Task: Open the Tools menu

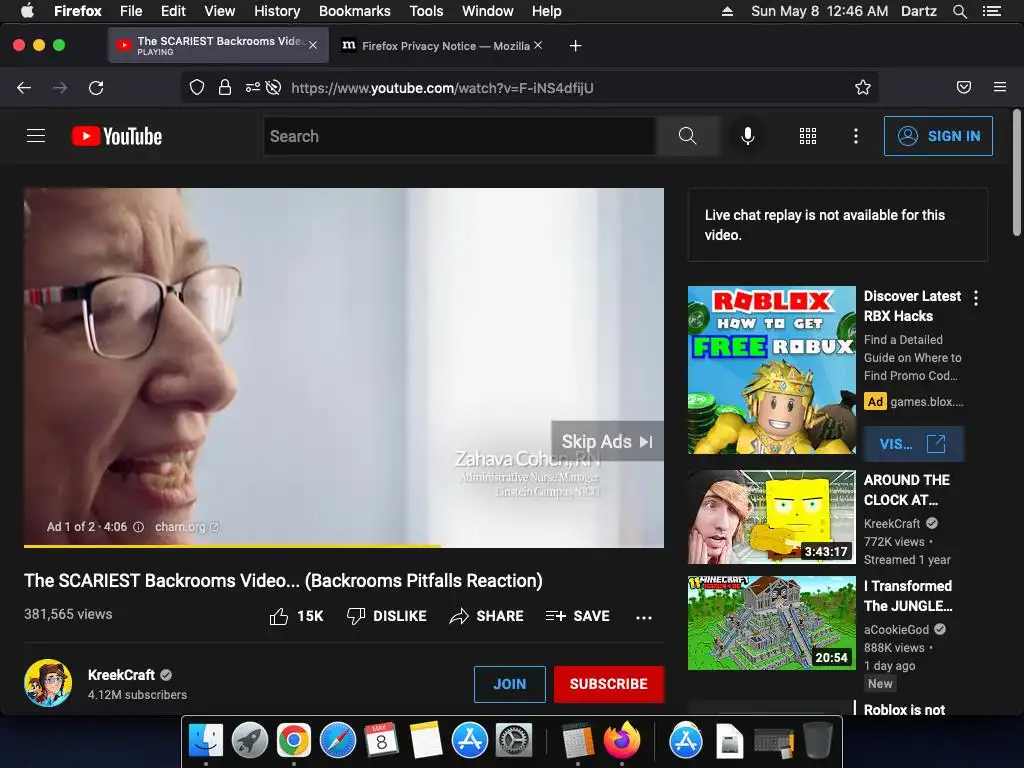Action: click(426, 11)
